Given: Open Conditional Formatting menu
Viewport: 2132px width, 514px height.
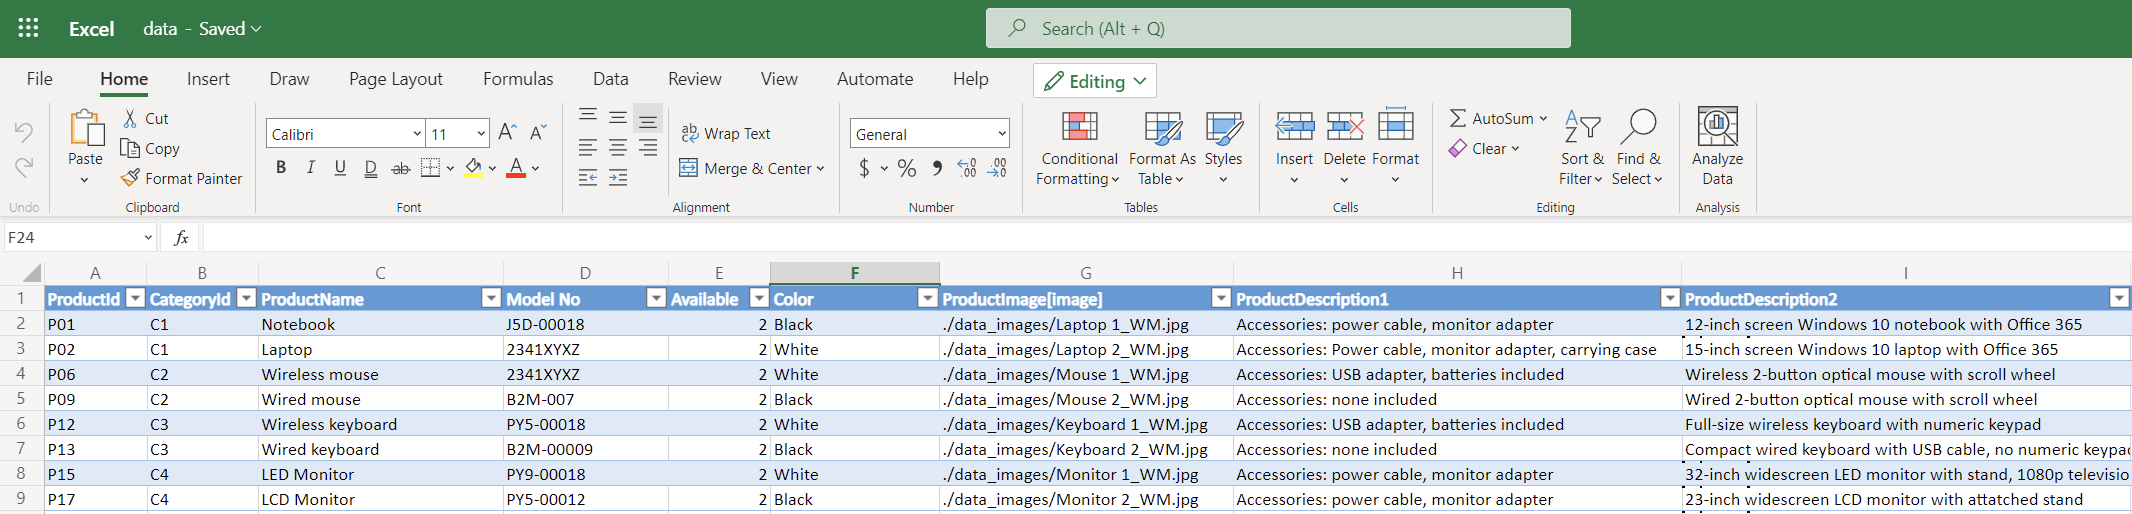Looking at the screenshot, I should point(1079,148).
